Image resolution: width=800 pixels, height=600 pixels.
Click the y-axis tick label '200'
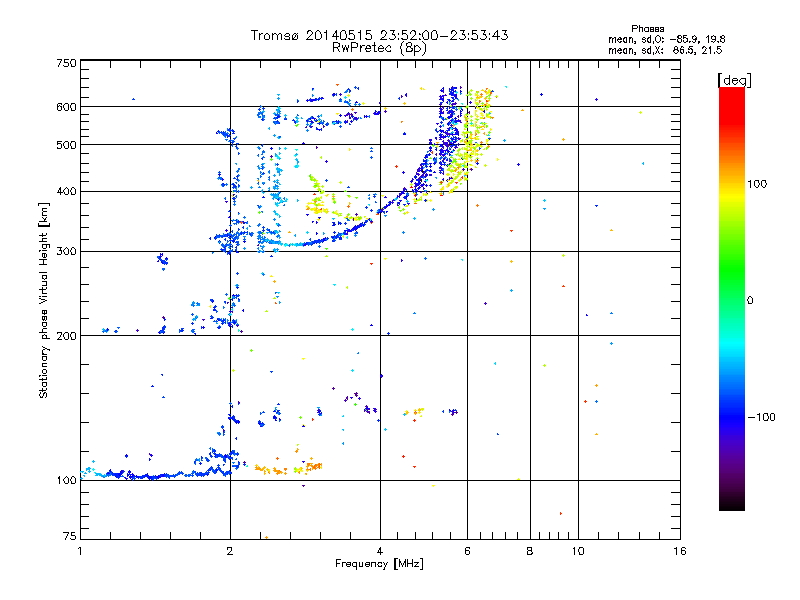66,336
